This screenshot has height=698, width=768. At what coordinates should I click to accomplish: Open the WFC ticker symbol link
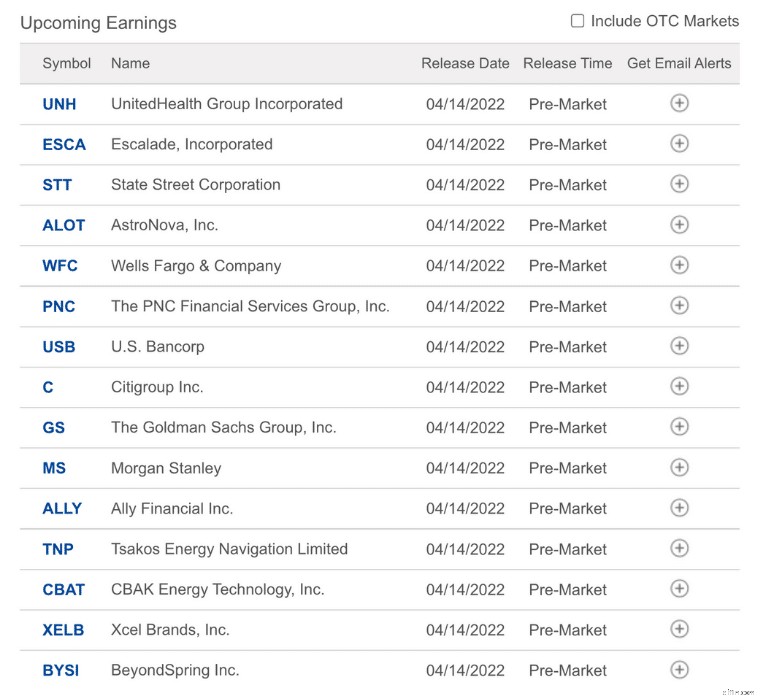60,266
